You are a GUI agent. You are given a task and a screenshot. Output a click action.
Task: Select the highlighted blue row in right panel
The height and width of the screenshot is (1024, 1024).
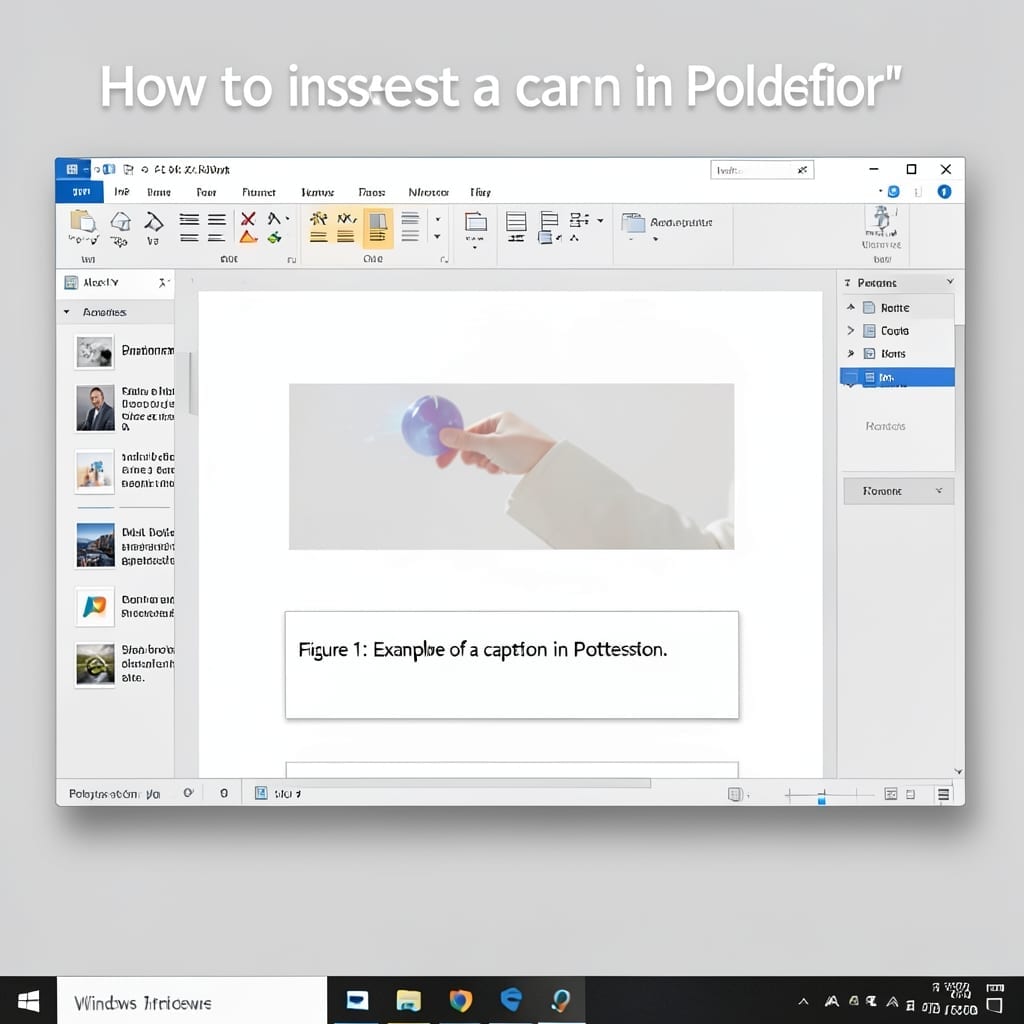pyautogui.click(x=897, y=377)
